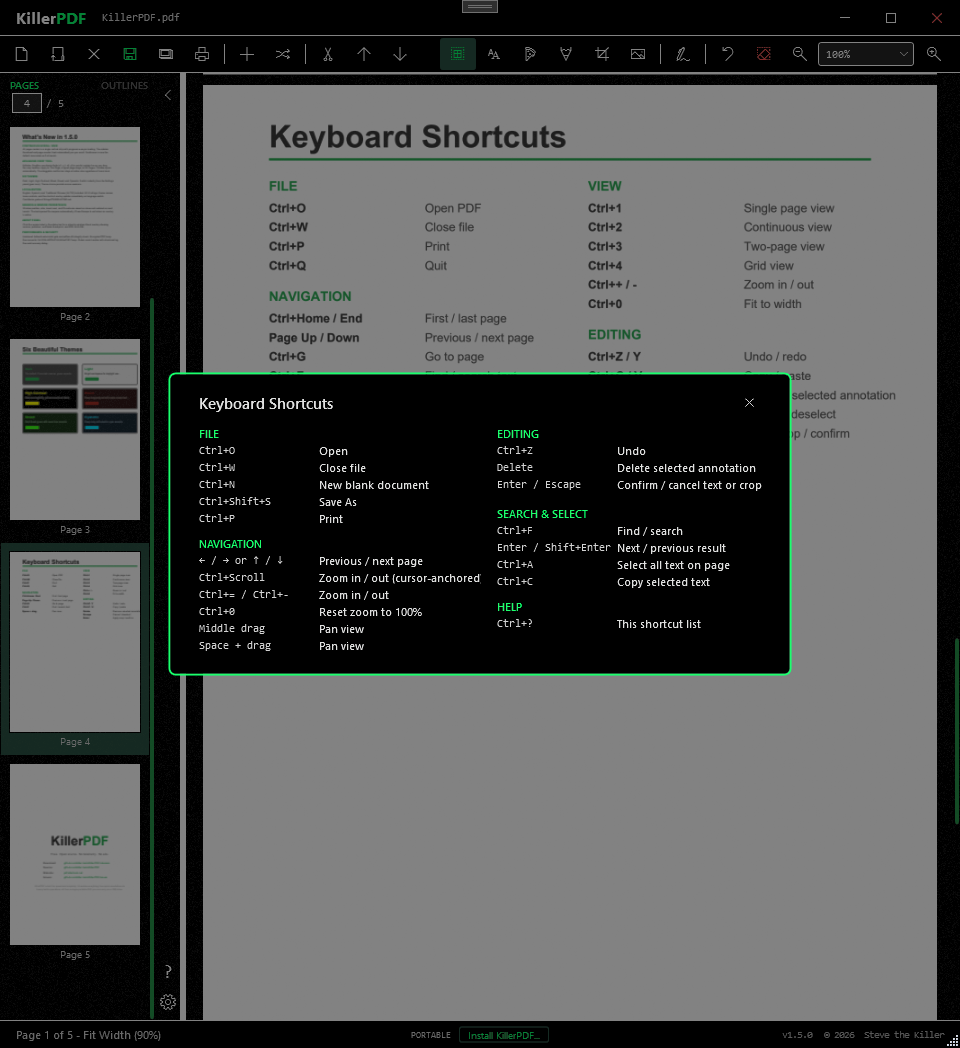The width and height of the screenshot is (960, 1048).
Task: Click the current page number input field
Action: pyautogui.click(x=27, y=104)
